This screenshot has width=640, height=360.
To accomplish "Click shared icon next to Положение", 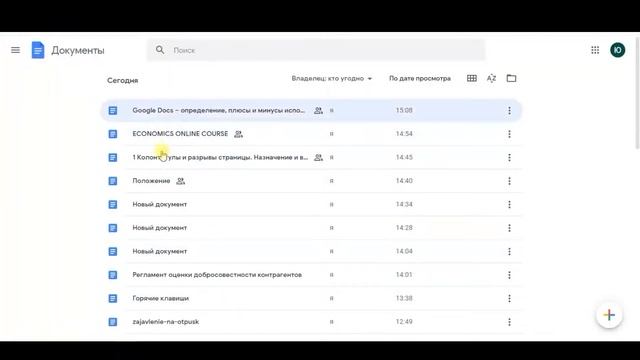I will (180, 181).
